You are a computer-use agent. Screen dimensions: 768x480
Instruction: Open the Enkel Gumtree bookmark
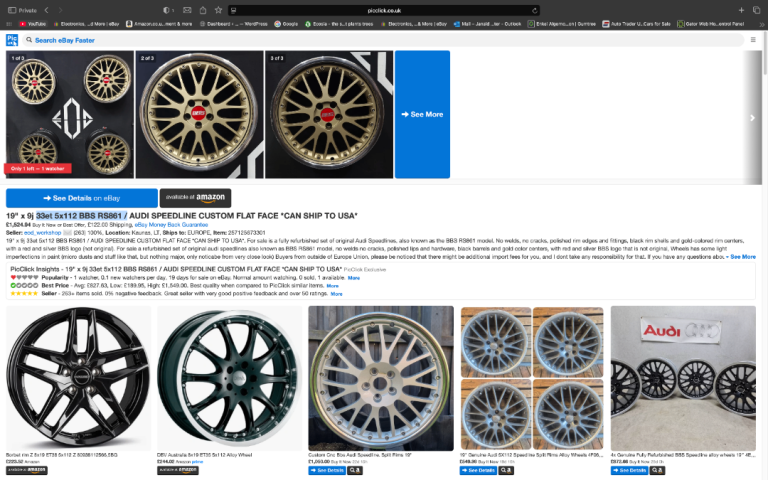562,24
